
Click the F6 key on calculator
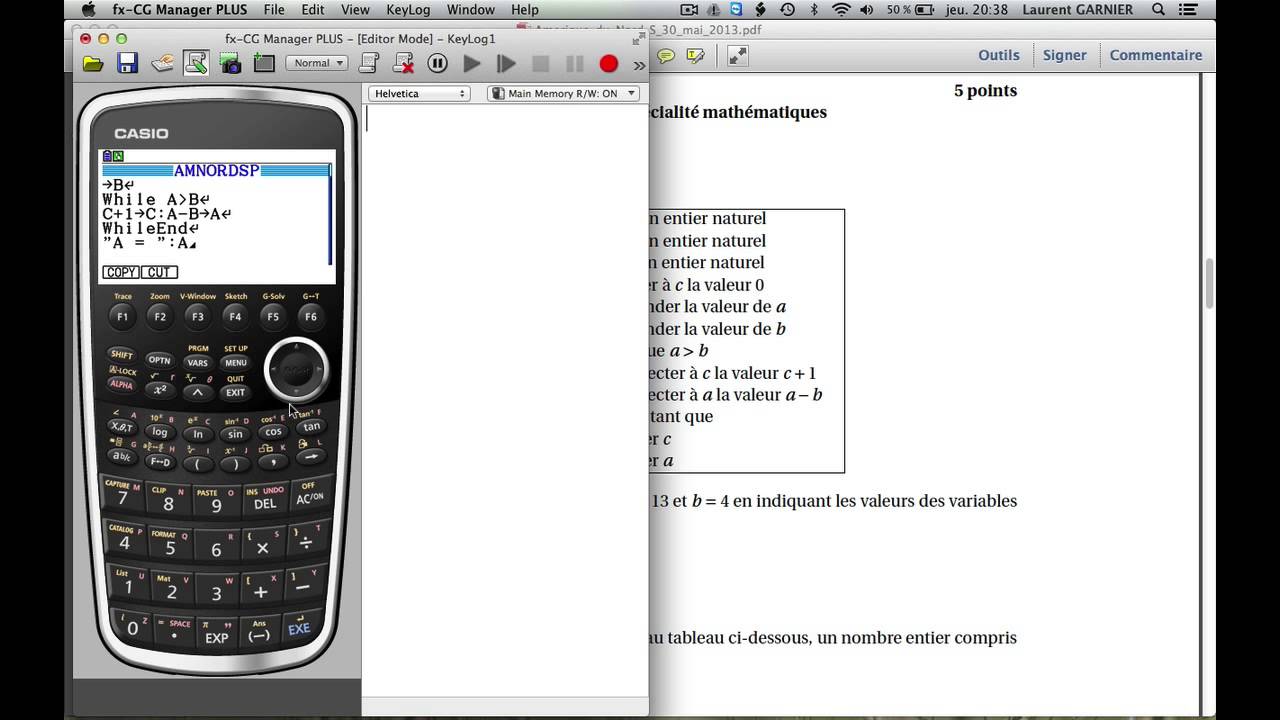pos(311,317)
